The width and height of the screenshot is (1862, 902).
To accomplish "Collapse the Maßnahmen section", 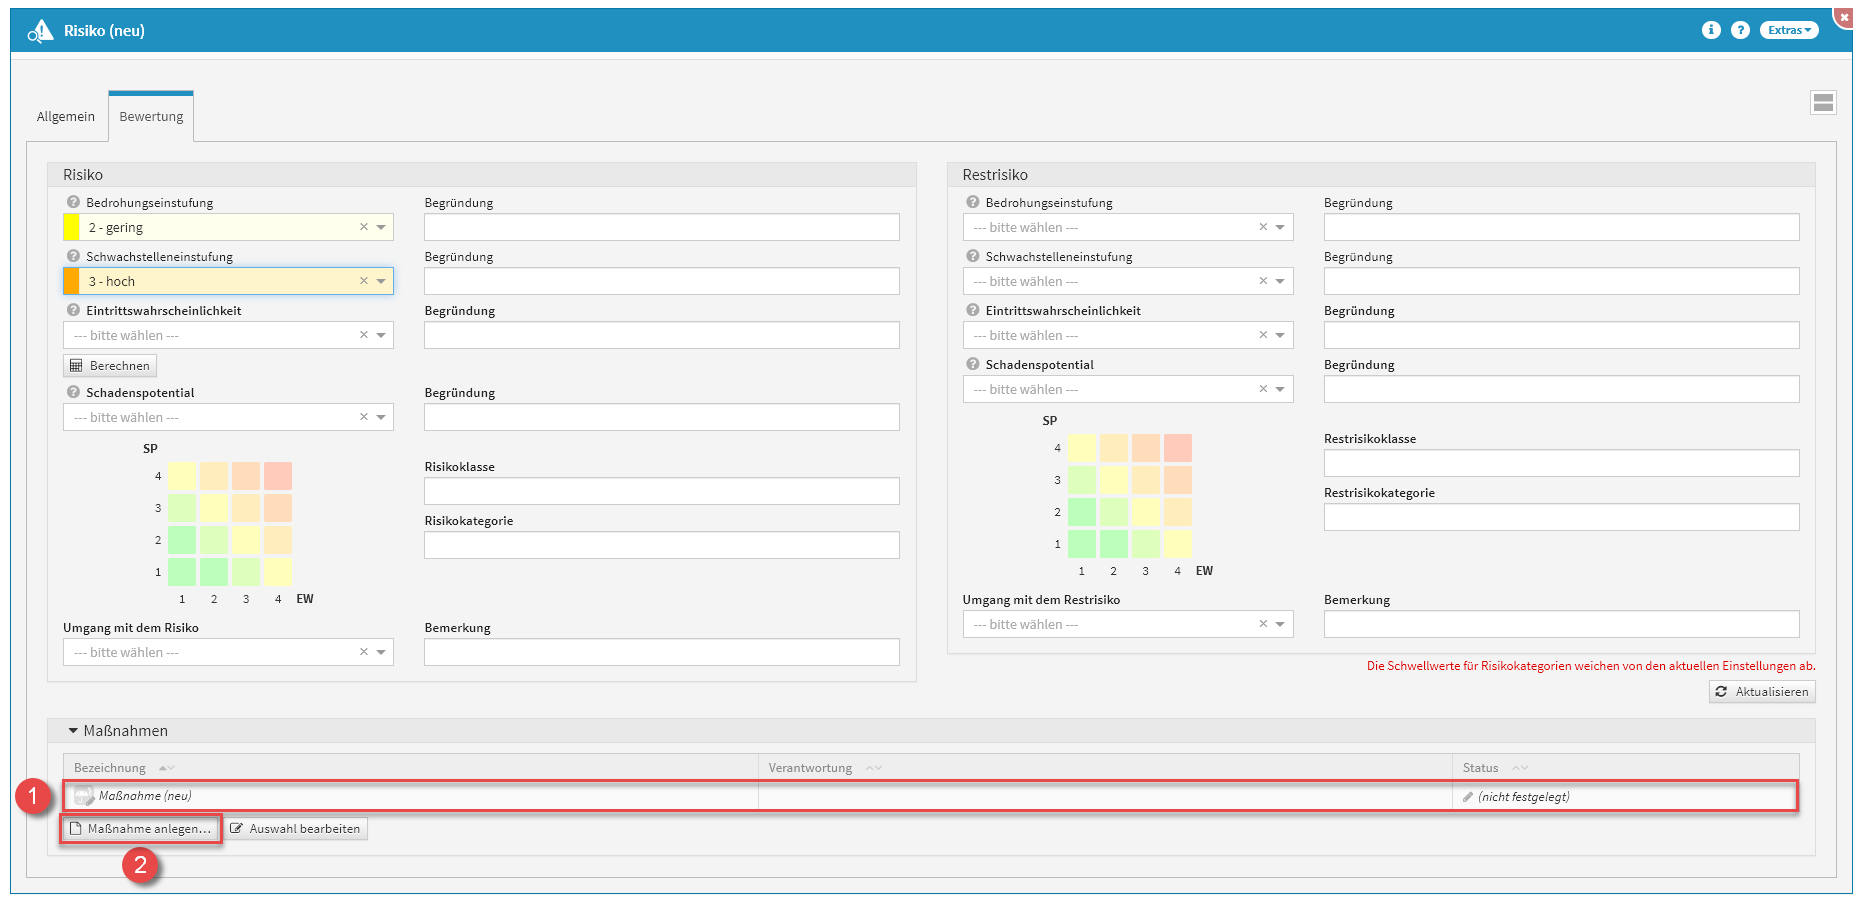I will pyautogui.click(x=73, y=731).
